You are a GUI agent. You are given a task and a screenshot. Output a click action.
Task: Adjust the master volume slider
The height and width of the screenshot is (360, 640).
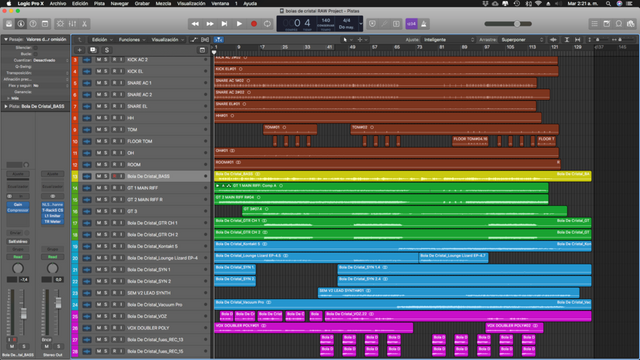tap(508, 24)
